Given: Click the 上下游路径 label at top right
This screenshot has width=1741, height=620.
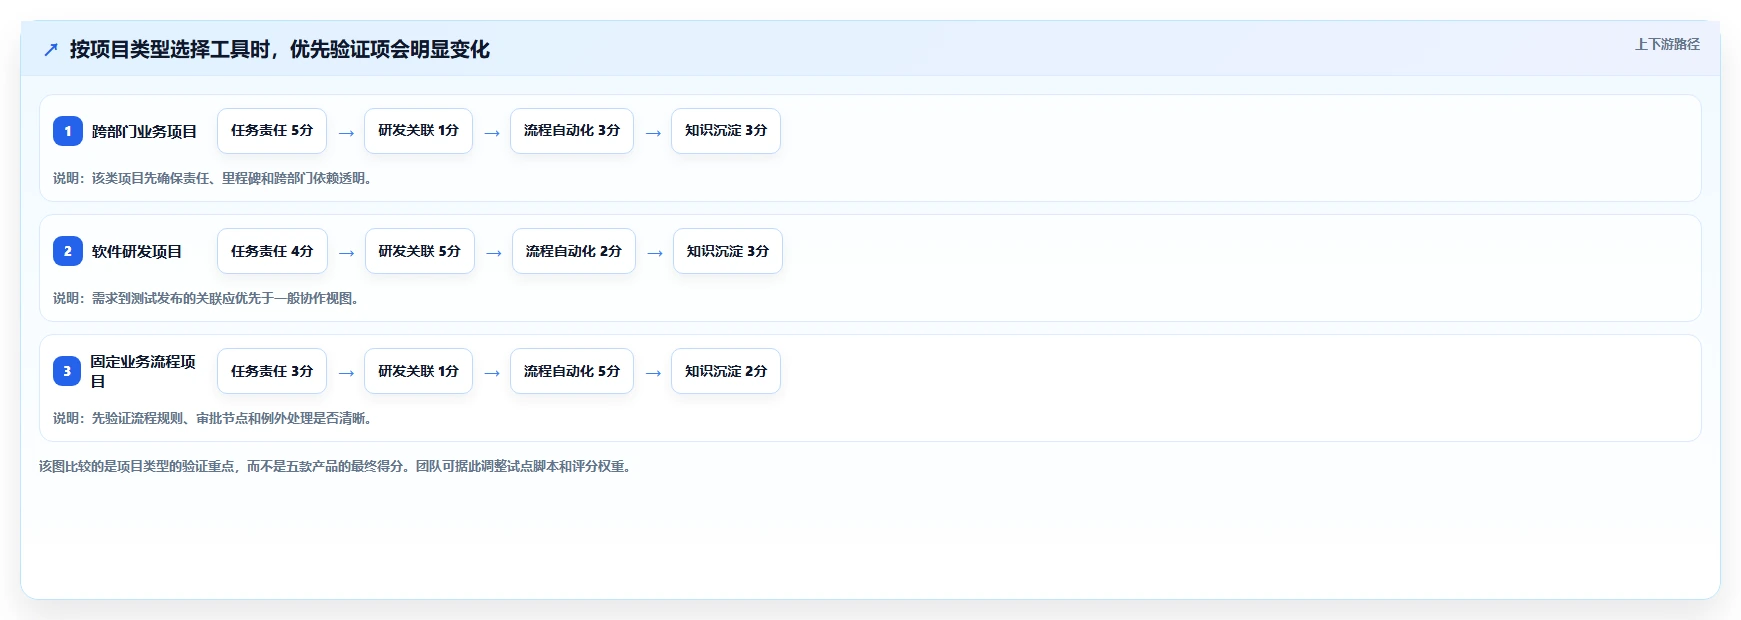Looking at the screenshot, I should click(x=1667, y=44).
